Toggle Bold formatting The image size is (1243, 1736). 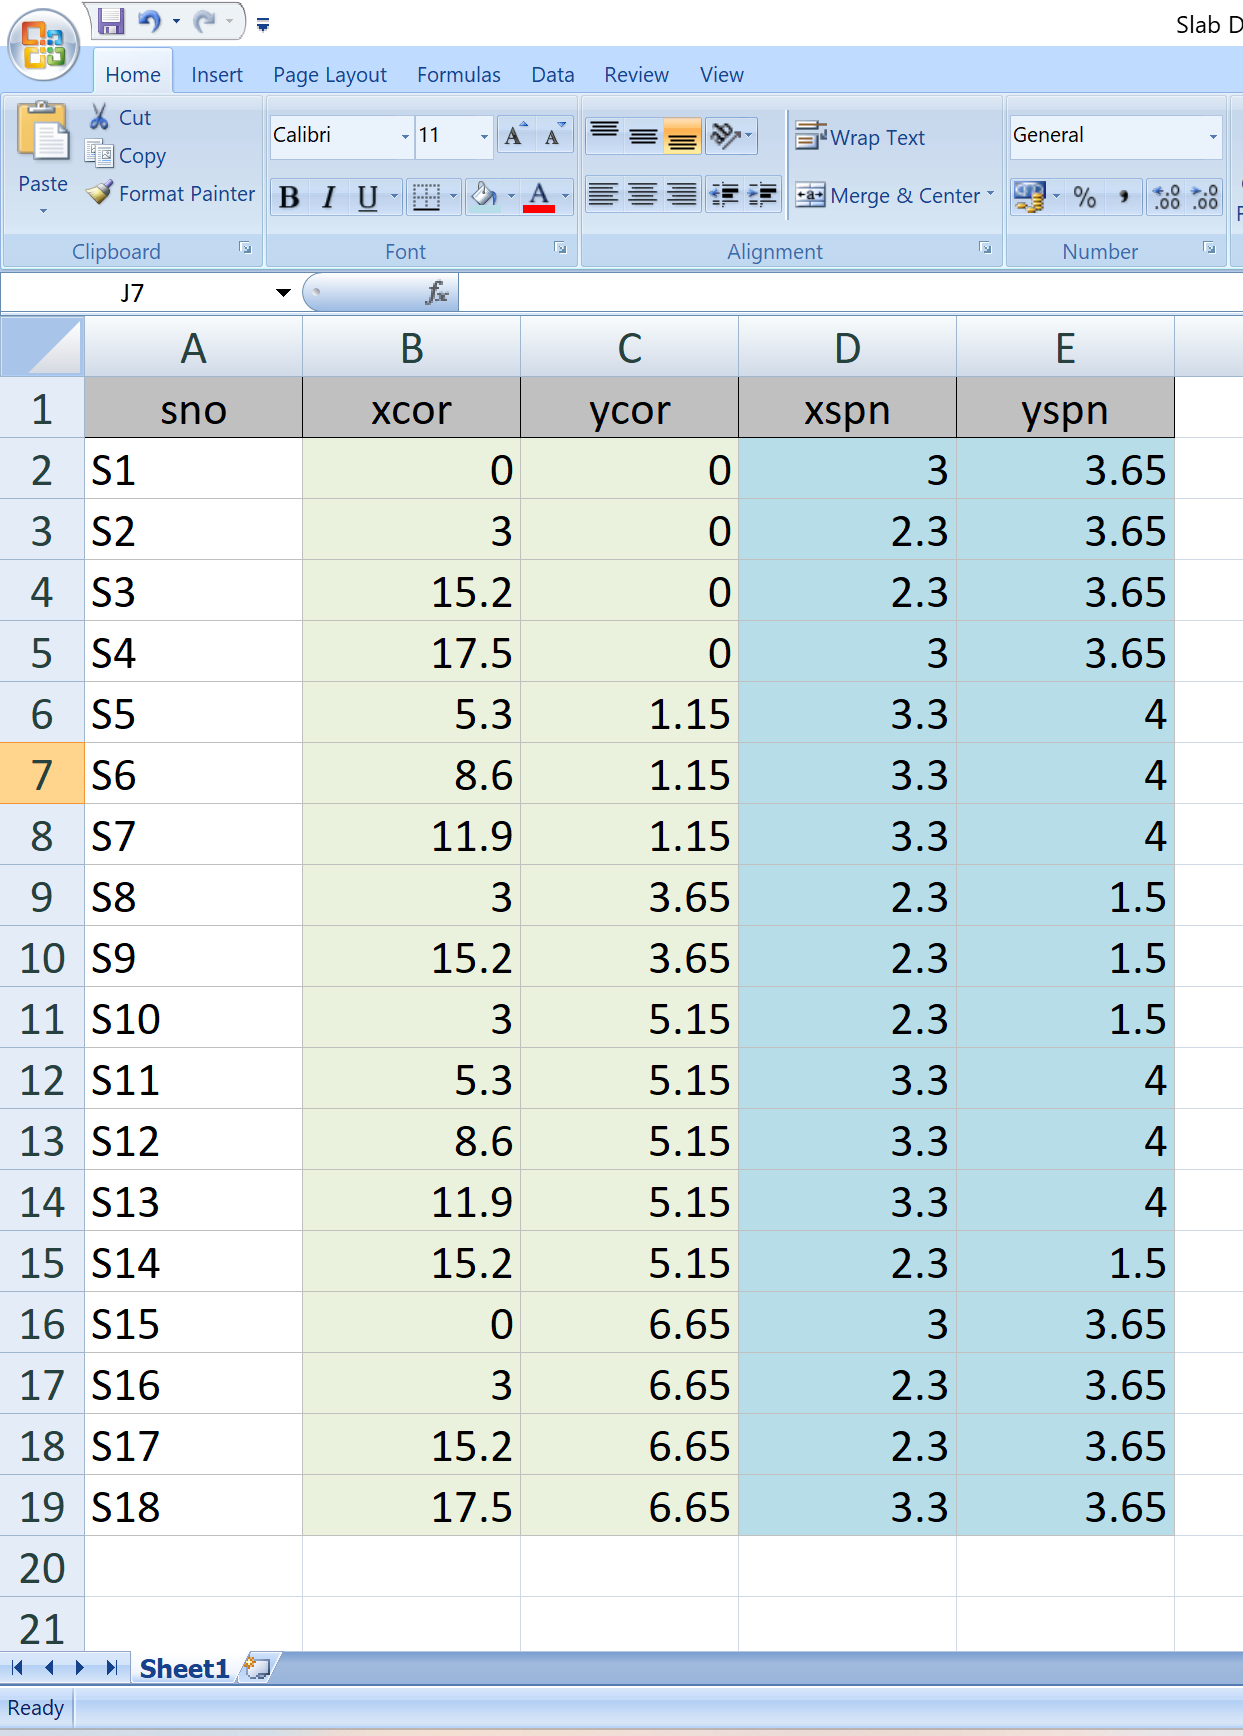[x=289, y=197]
